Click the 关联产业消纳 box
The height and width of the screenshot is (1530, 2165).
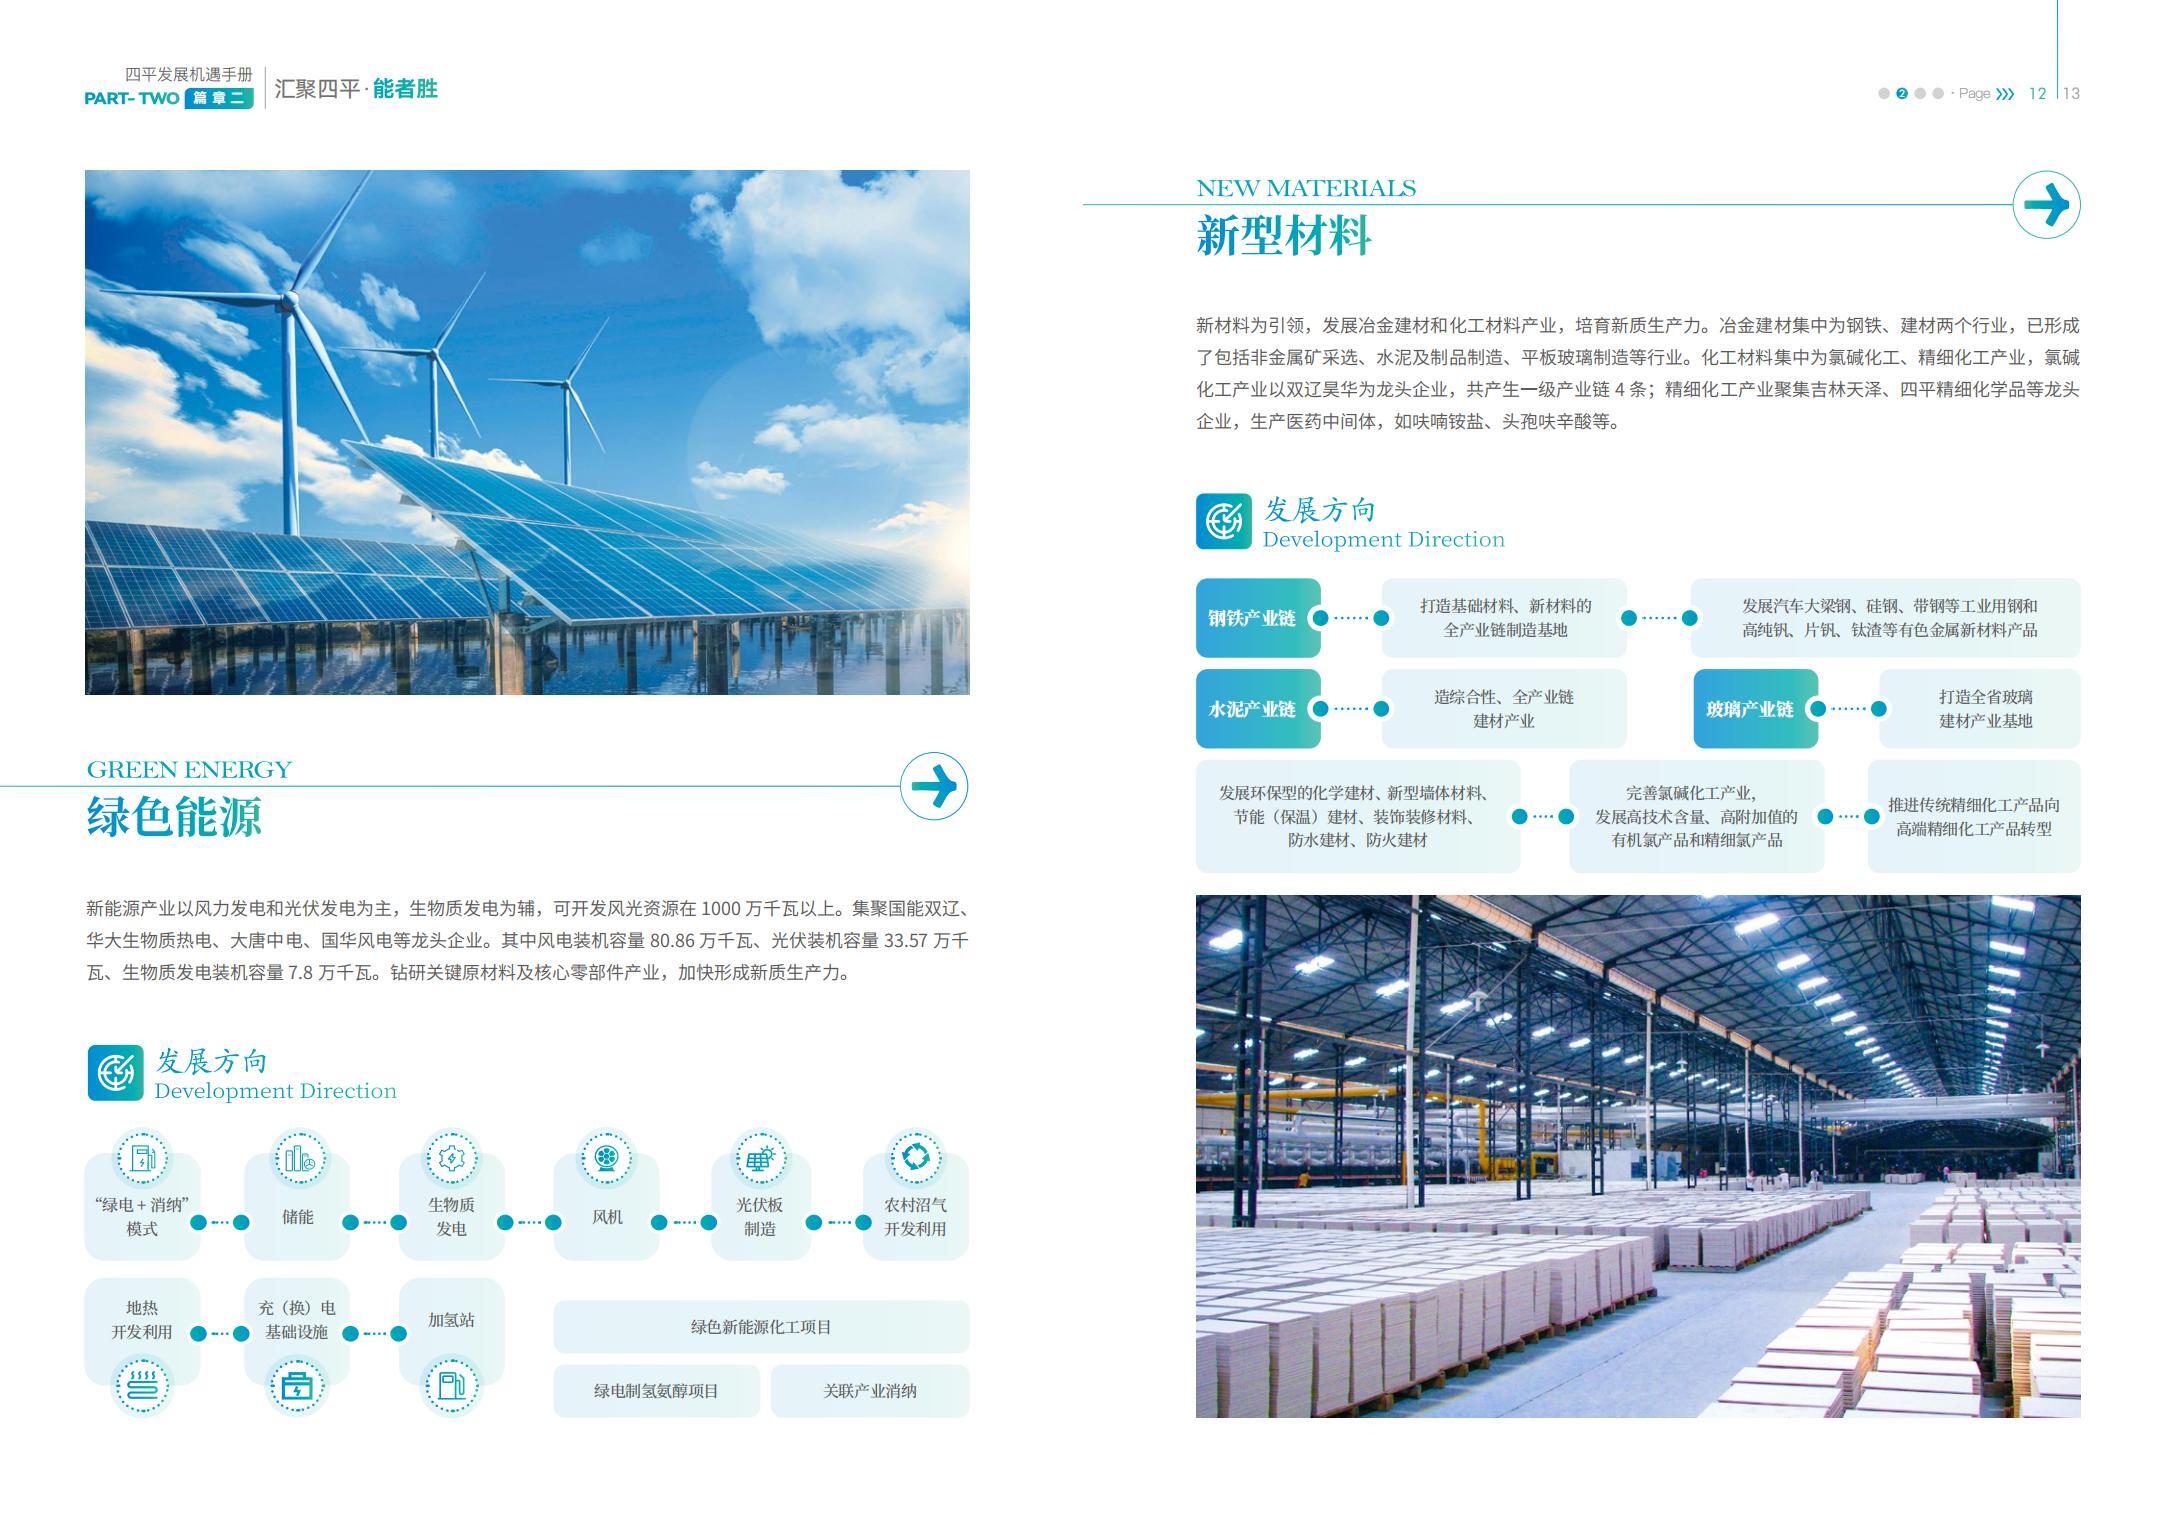coord(869,1391)
